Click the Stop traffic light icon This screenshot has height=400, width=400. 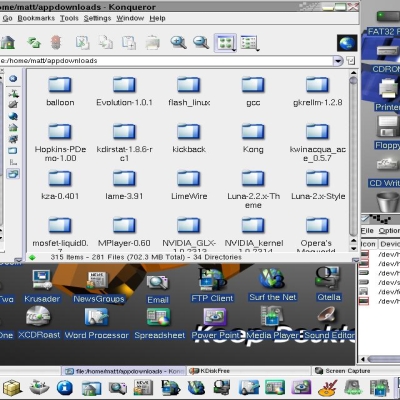pos(56,43)
